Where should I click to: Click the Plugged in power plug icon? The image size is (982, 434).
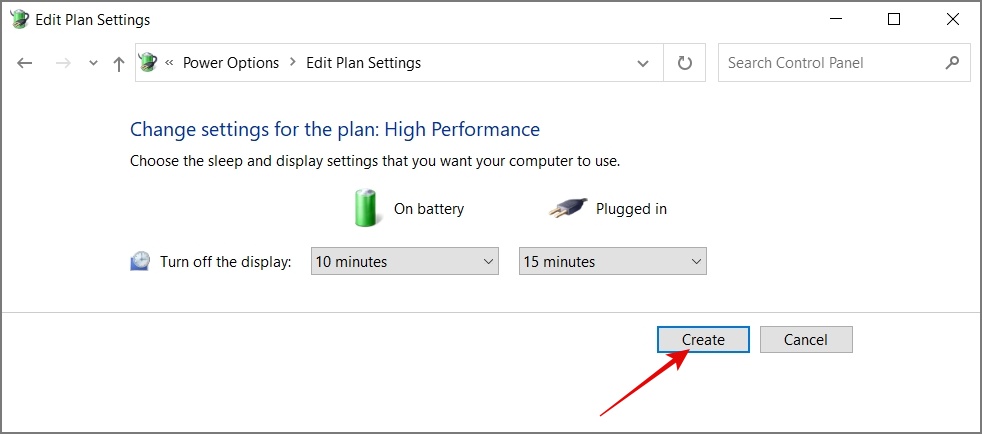(569, 209)
